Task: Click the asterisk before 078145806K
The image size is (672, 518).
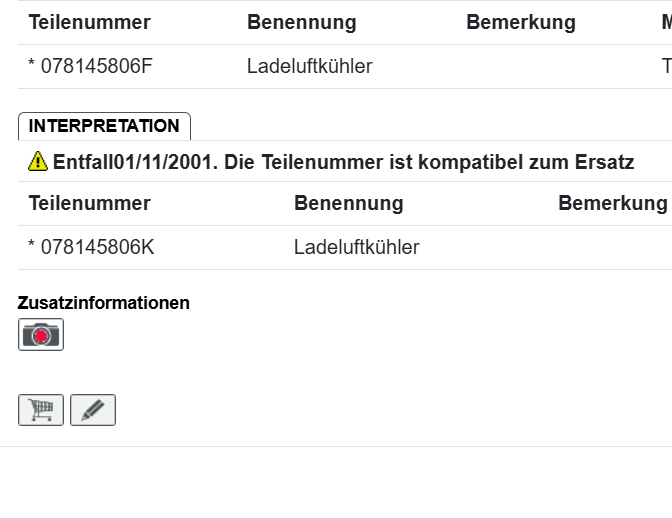Action: click(x=32, y=247)
